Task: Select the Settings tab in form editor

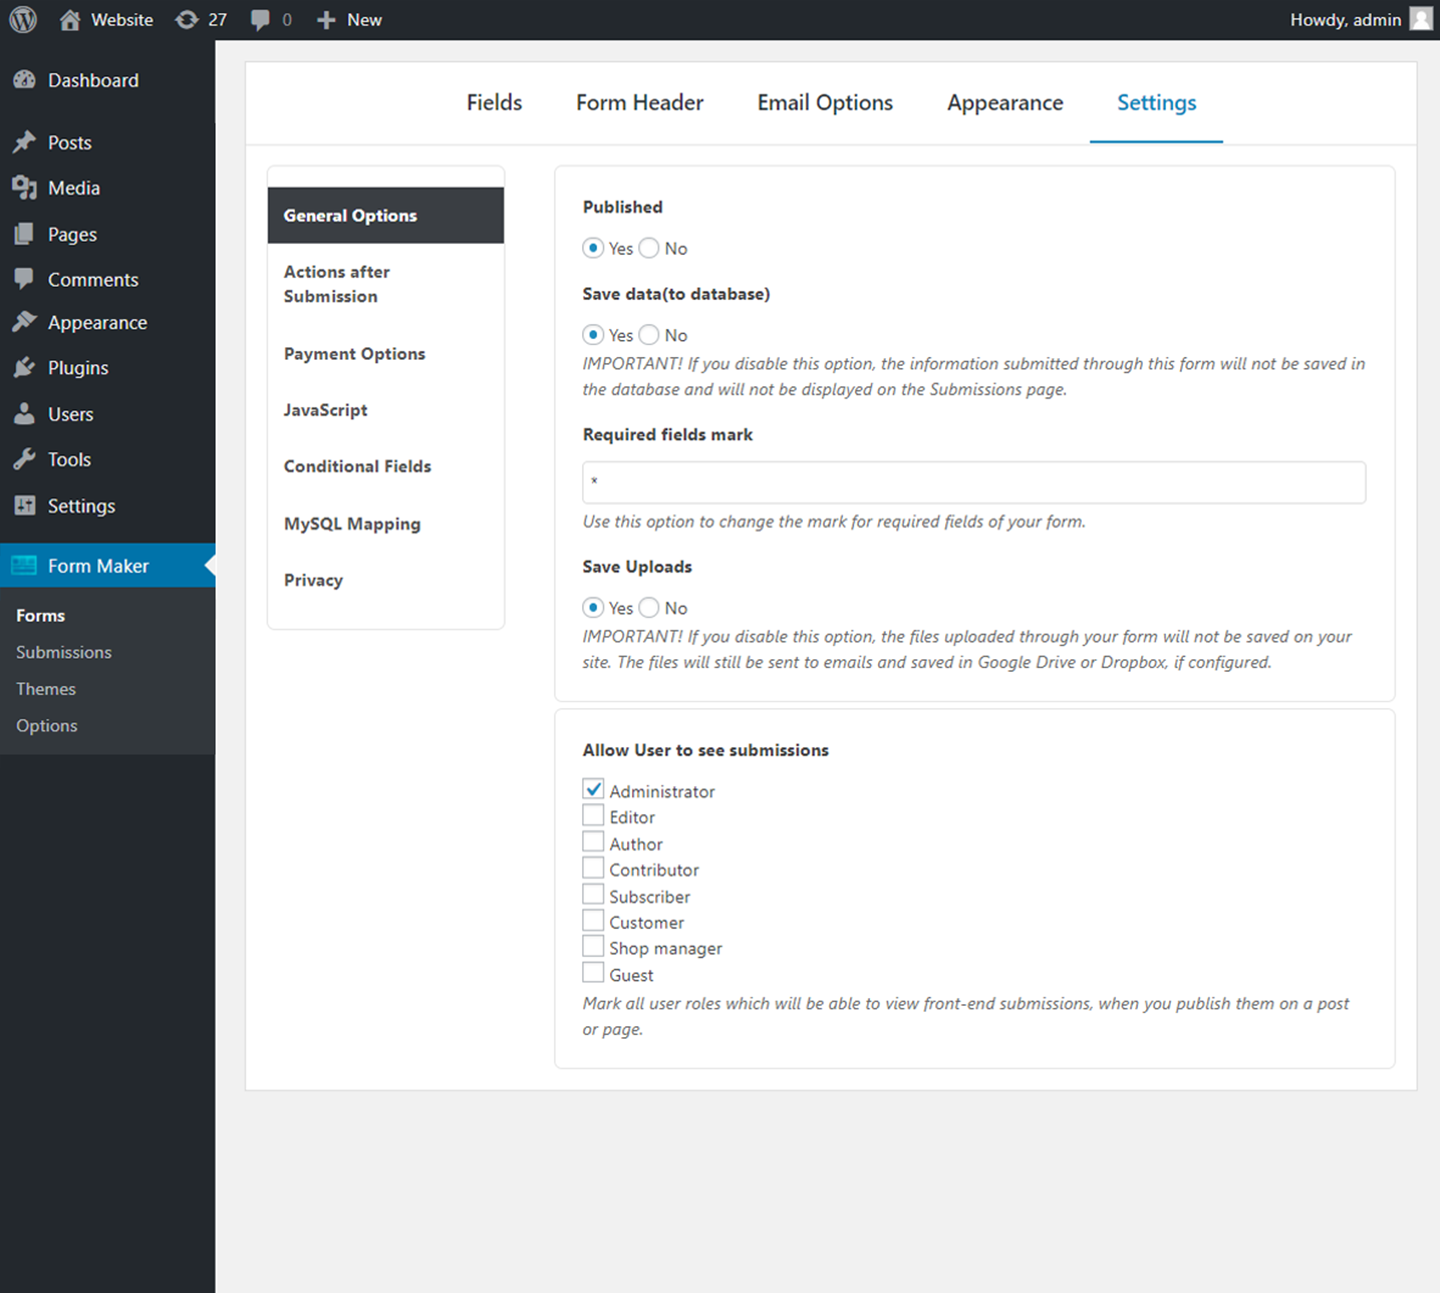Action: pyautogui.click(x=1156, y=103)
